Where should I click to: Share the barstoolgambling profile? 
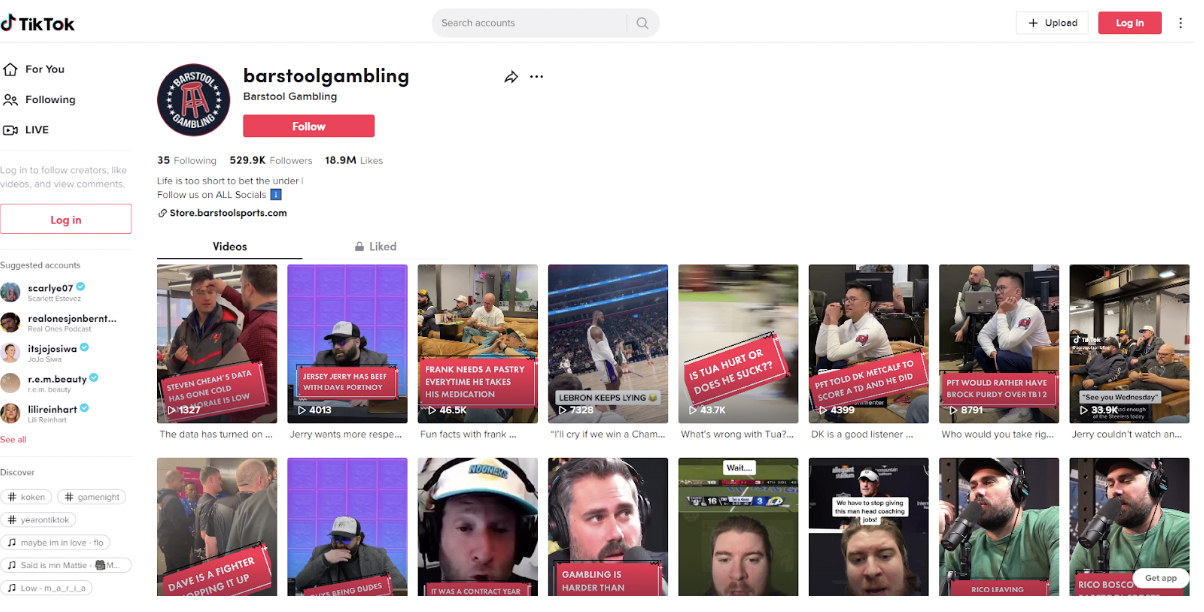pos(511,77)
